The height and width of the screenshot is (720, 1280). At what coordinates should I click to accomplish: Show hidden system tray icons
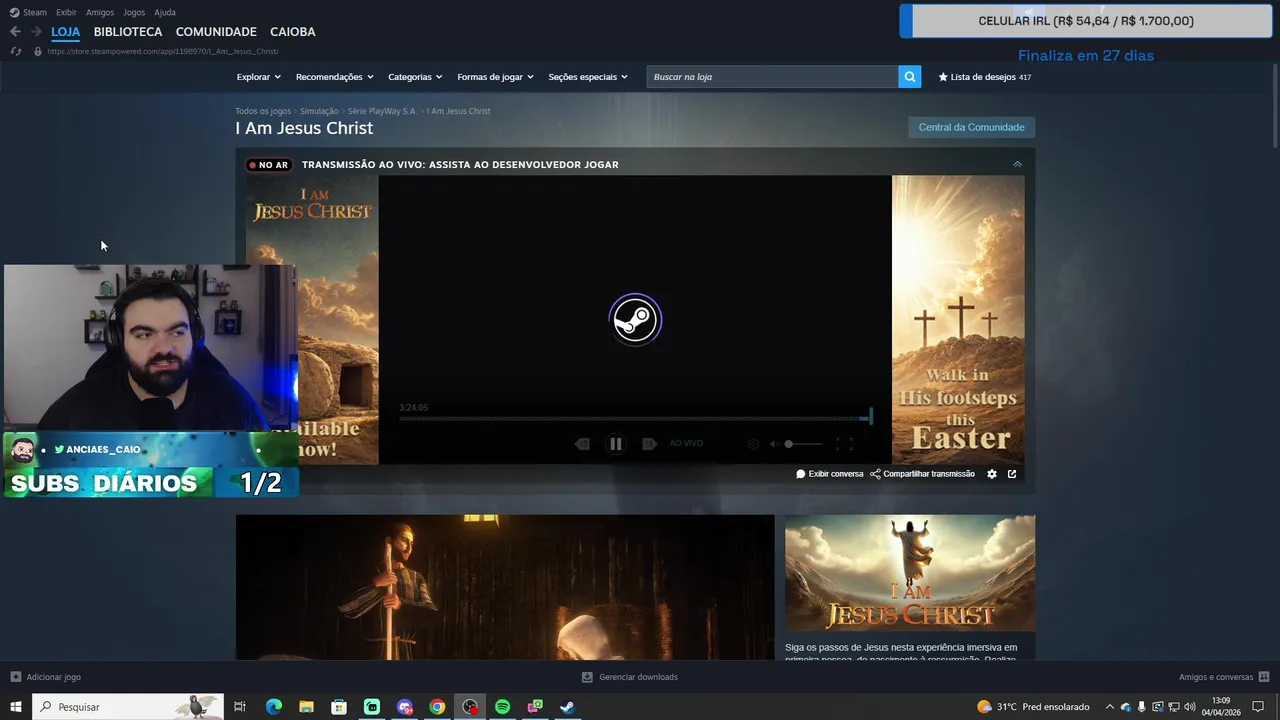point(1109,707)
